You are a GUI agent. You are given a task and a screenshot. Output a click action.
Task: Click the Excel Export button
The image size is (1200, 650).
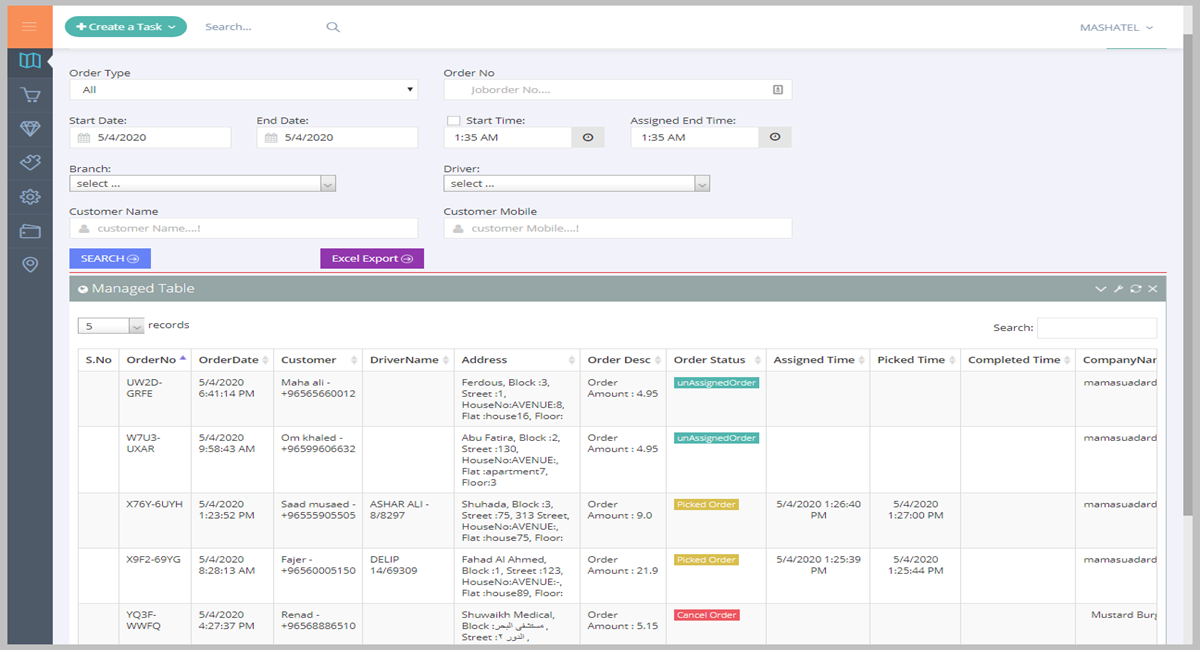tap(372, 259)
